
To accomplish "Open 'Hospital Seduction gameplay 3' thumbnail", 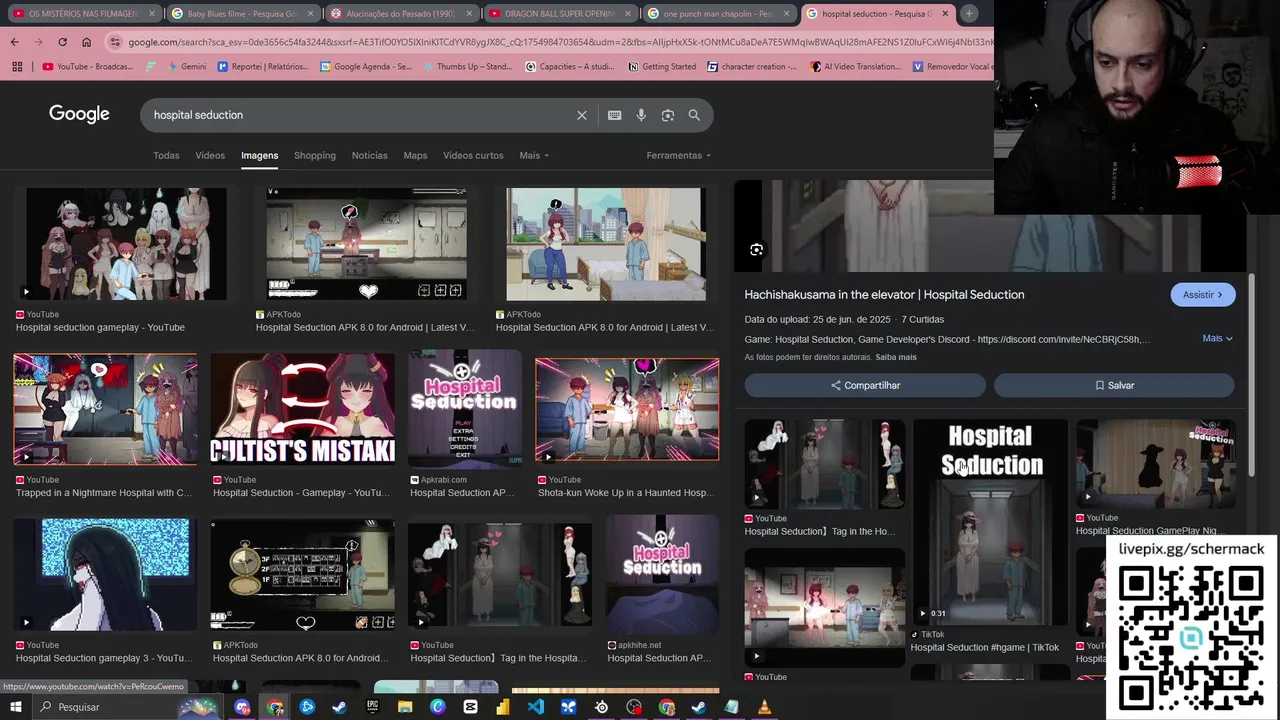I will (105, 574).
